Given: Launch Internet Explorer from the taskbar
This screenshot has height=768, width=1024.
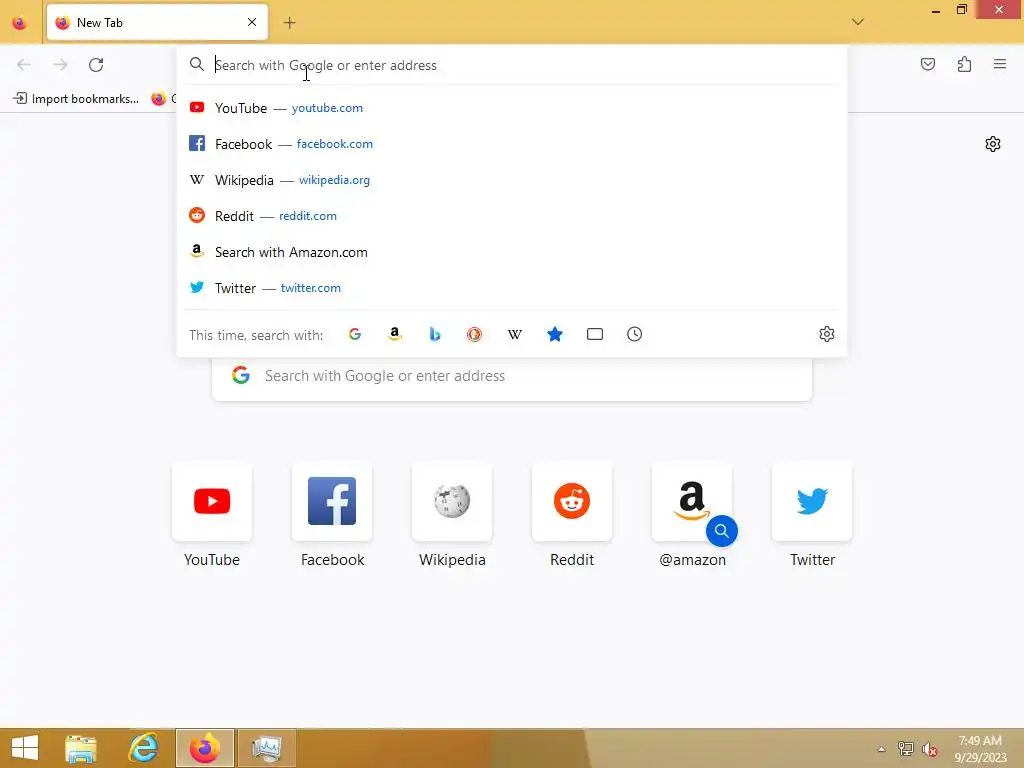Looking at the screenshot, I should (143, 748).
